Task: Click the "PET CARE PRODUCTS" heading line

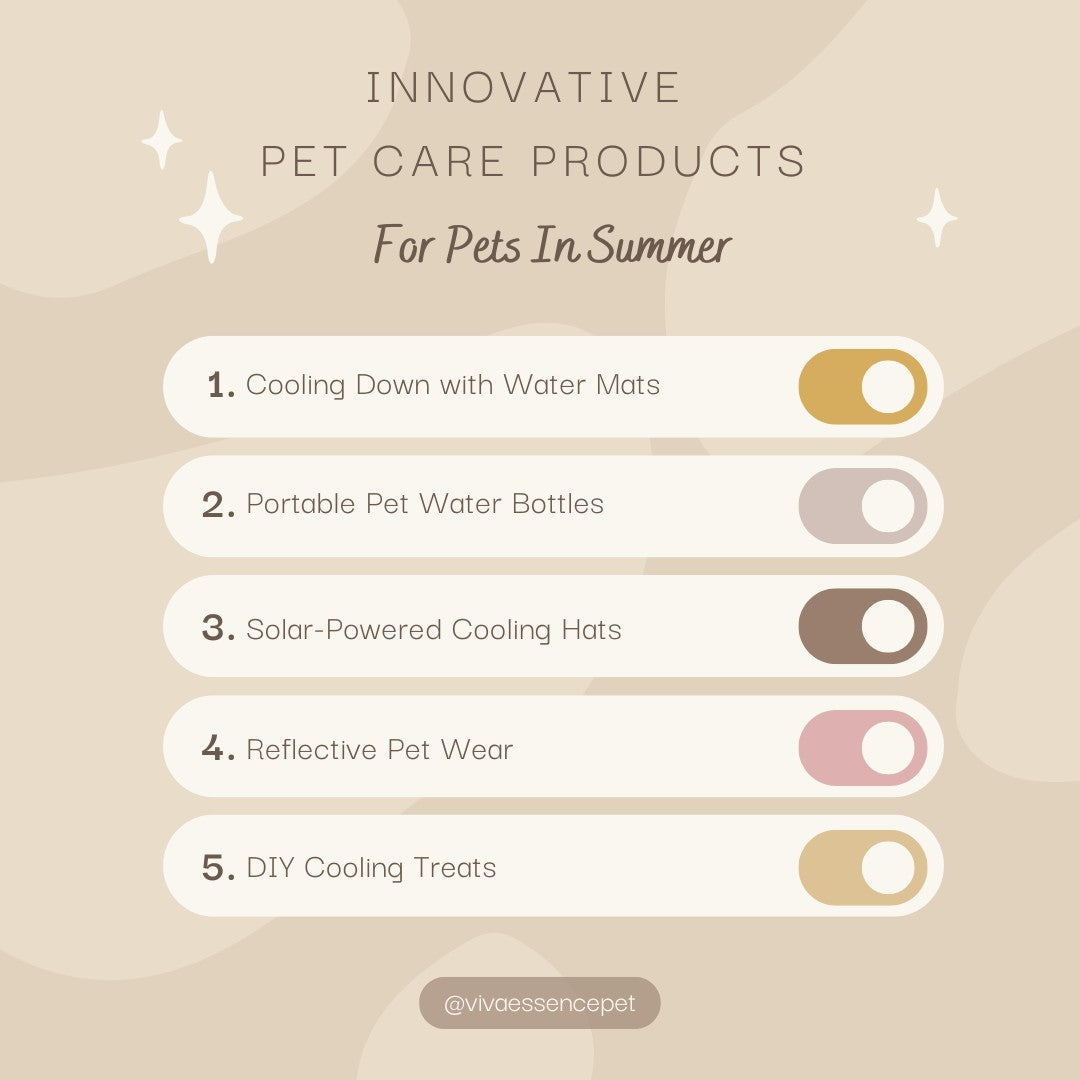Action: [x=533, y=162]
